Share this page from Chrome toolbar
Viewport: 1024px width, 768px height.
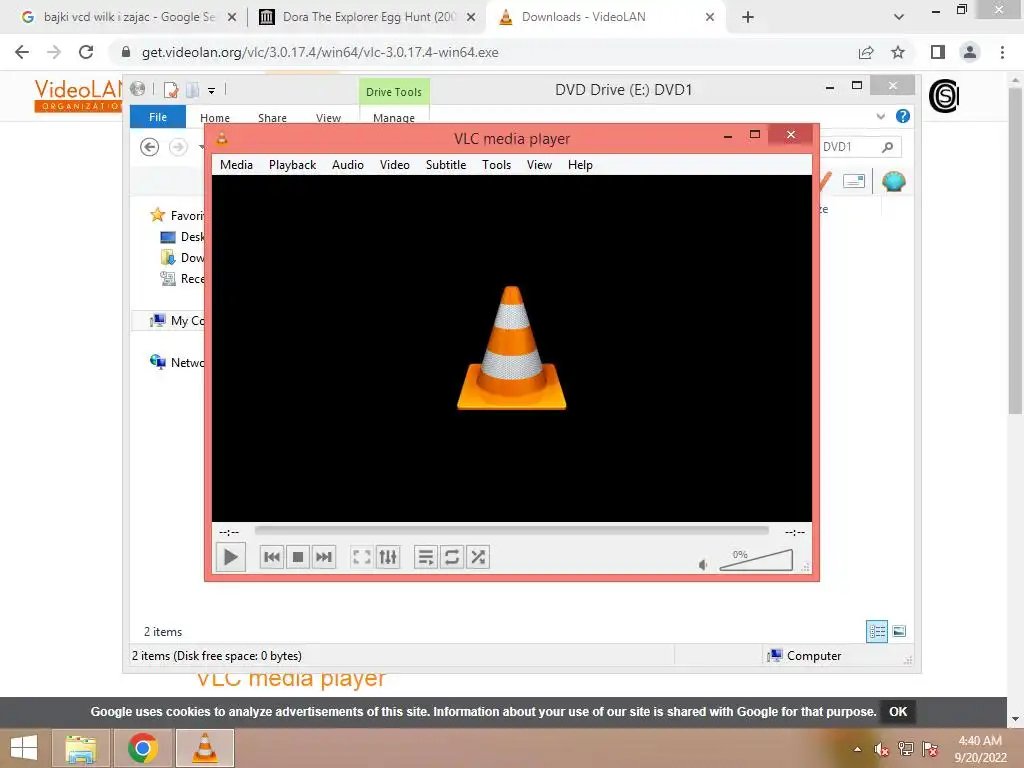pos(866,52)
